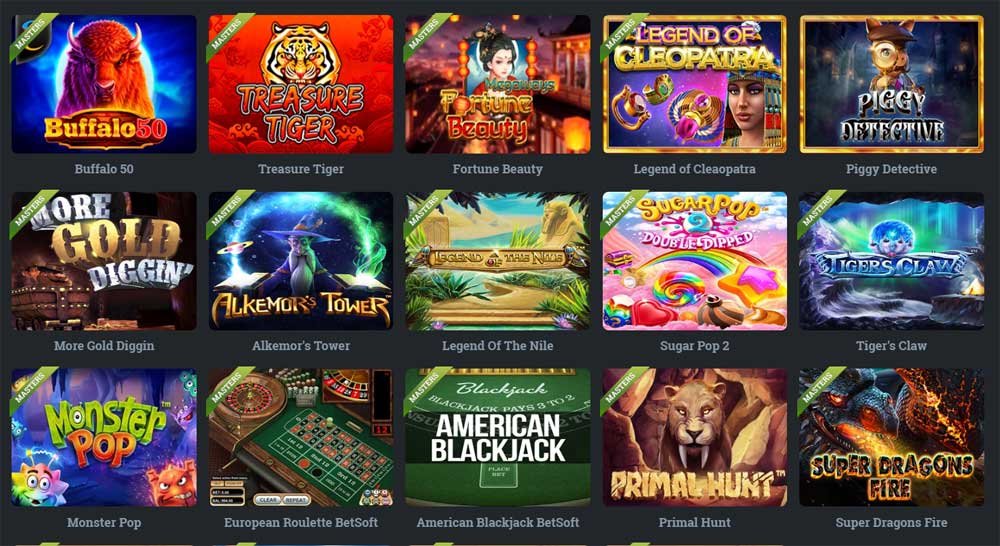
Task: Launch Alkemor's Tower game thumbnail
Action: [x=301, y=261]
